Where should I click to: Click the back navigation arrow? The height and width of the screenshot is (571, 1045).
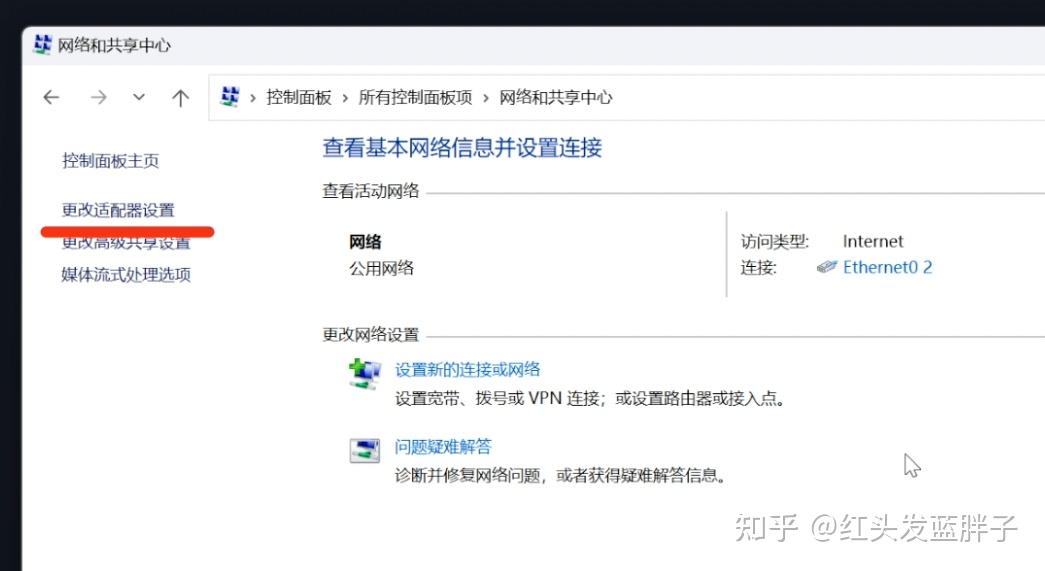tap(51, 97)
